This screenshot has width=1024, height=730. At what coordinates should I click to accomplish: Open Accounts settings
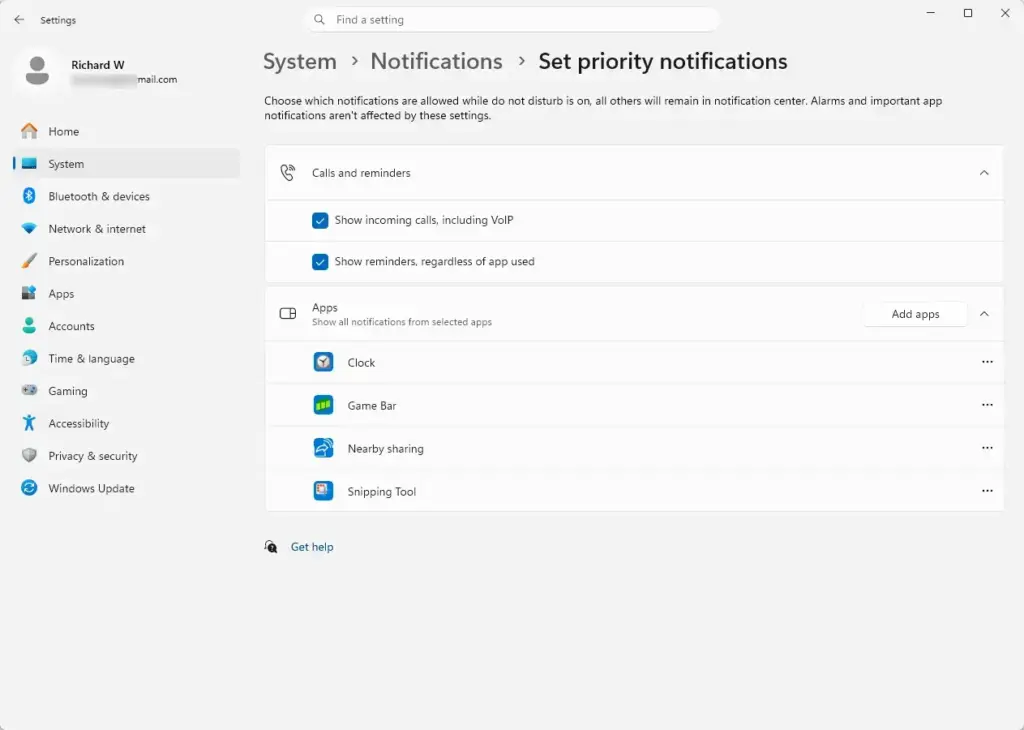(126, 326)
